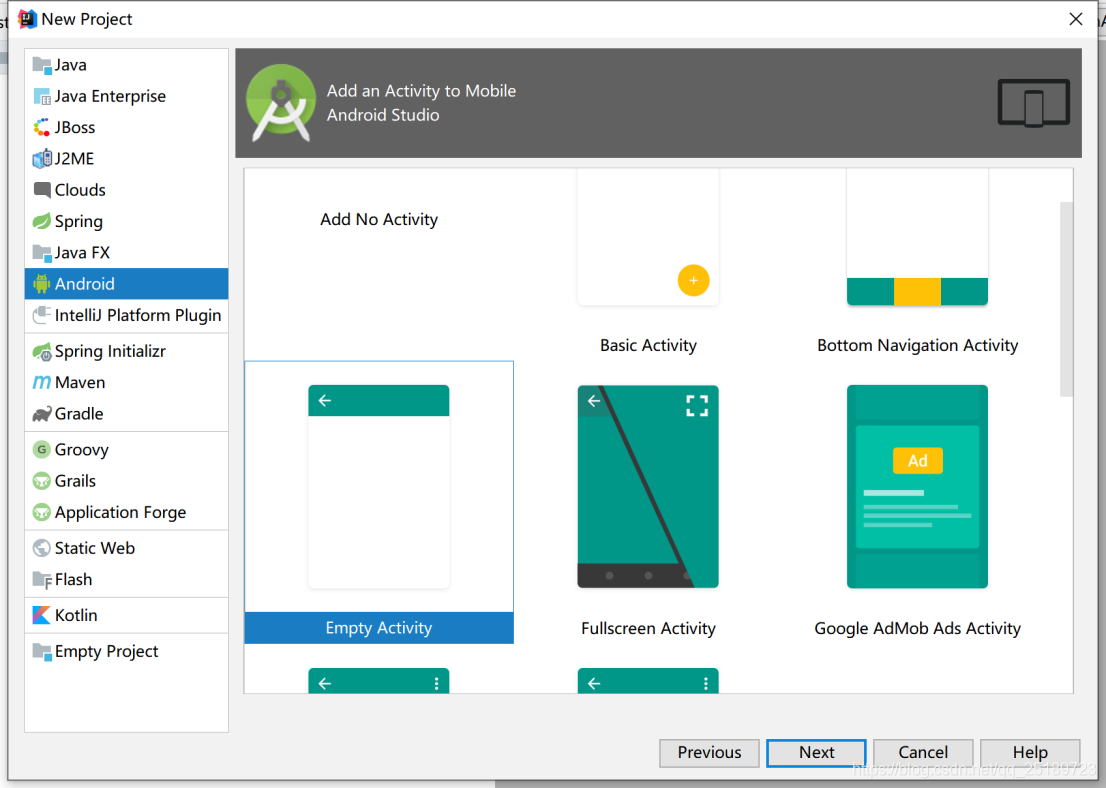Choose Maven project type
Viewport: 1106px width, 788px height.
(126, 382)
